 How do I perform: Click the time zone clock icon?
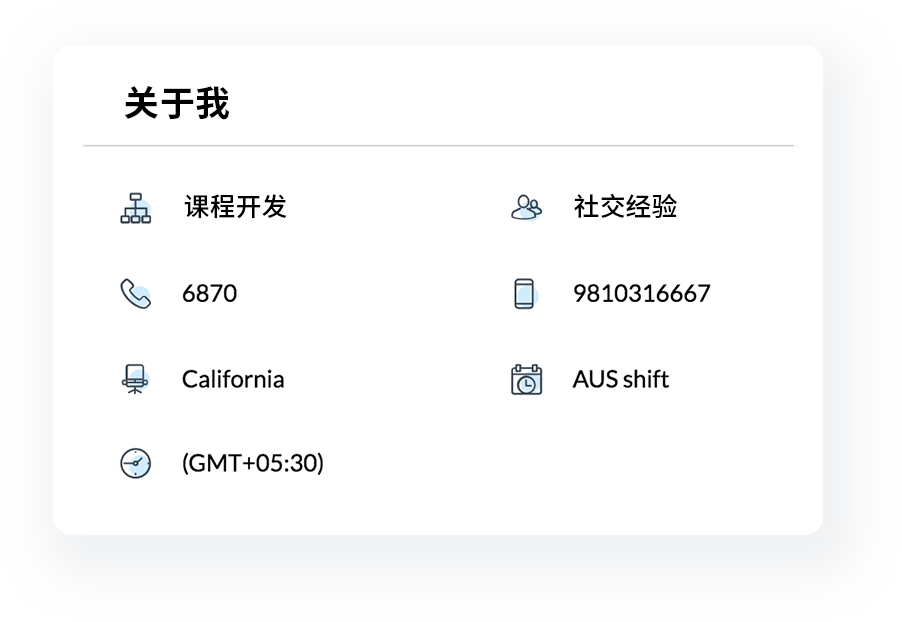click(135, 464)
